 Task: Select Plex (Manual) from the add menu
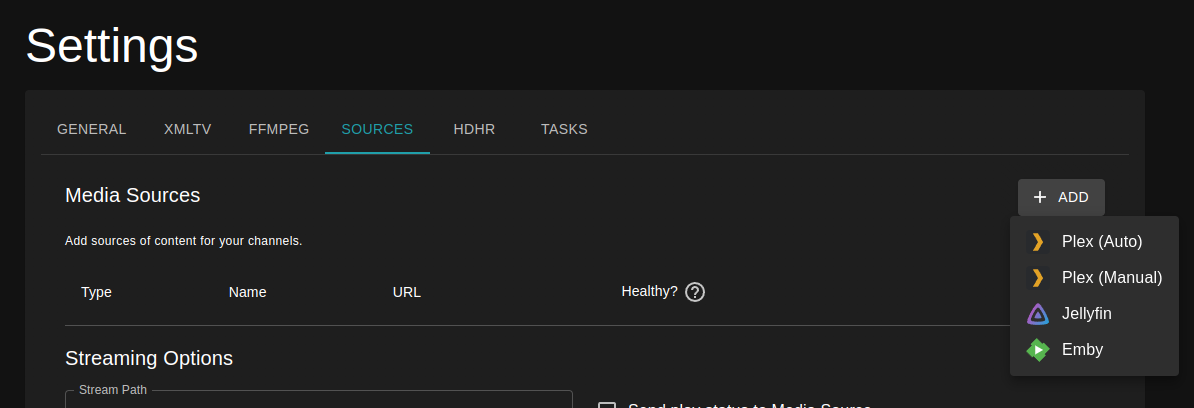pyautogui.click(x=1111, y=277)
